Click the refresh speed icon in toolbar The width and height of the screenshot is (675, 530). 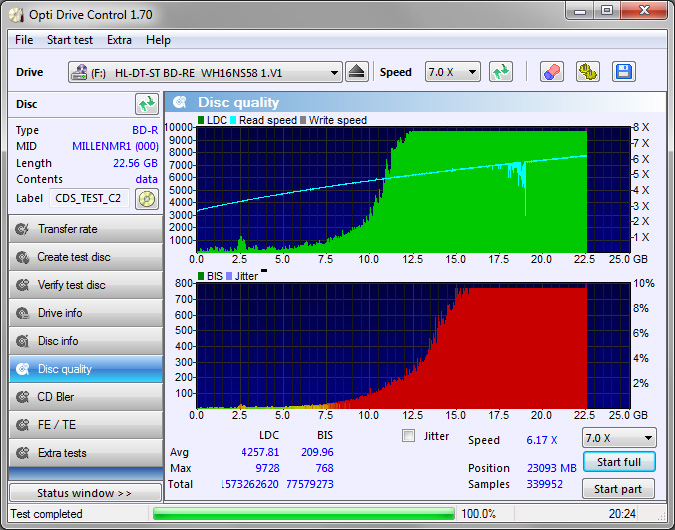(x=501, y=72)
